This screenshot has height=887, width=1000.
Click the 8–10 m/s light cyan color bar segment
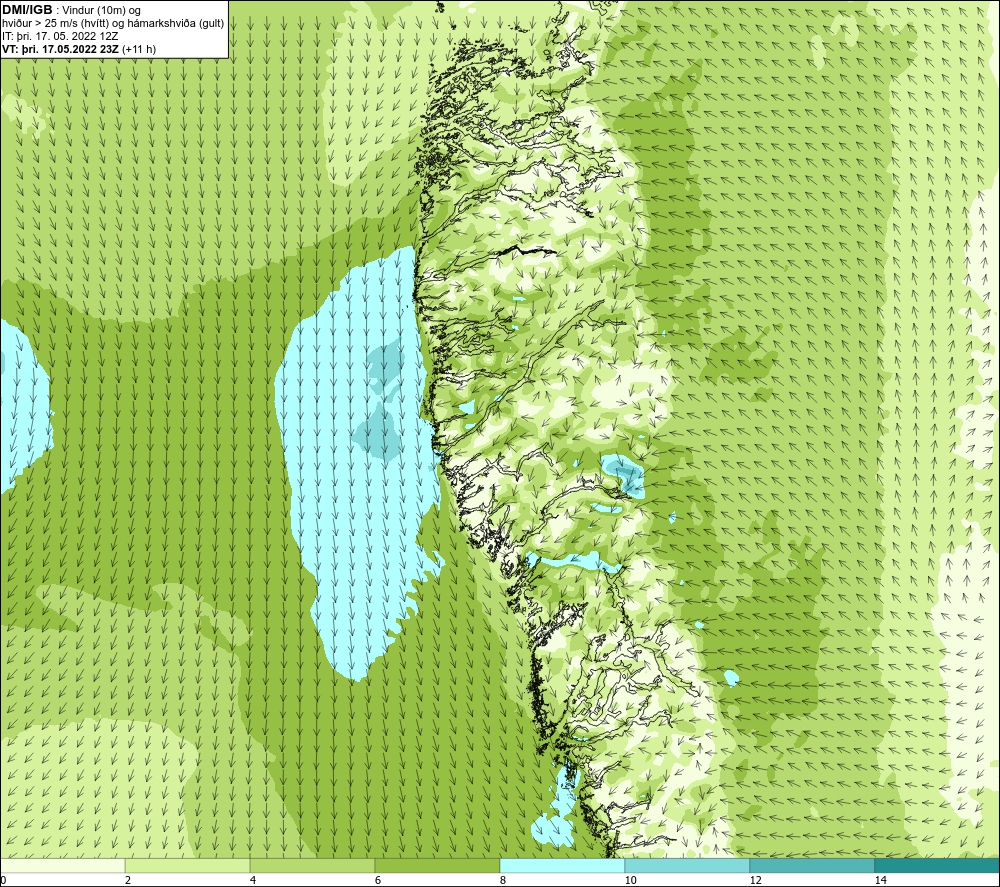[x=562, y=865]
